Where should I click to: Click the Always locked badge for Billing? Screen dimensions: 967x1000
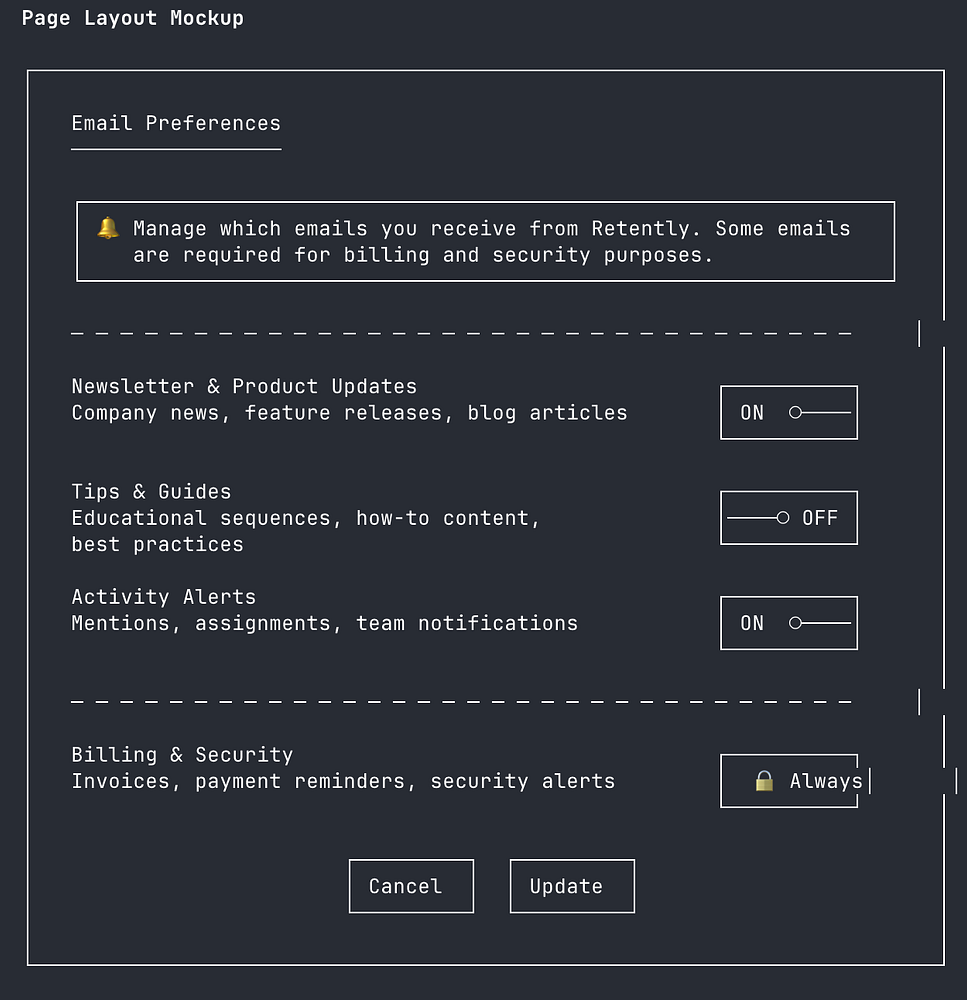tap(789, 781)
